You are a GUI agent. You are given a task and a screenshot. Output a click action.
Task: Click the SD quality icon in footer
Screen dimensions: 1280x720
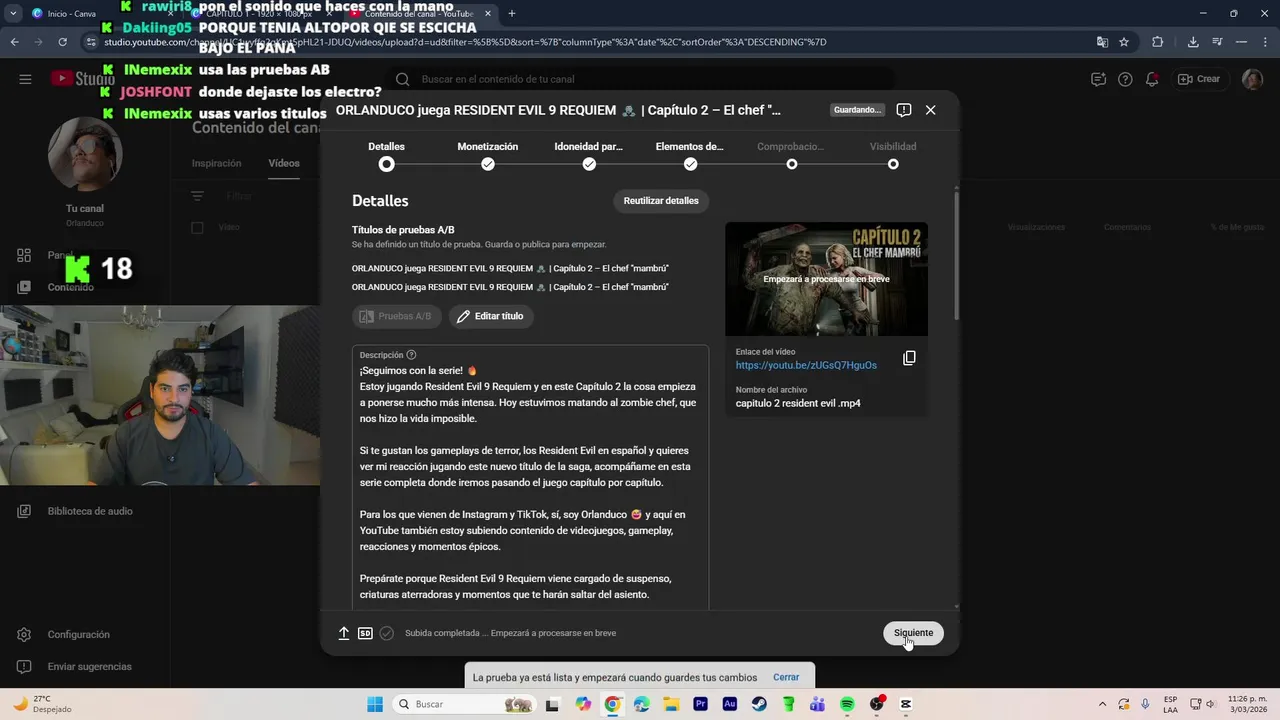[365, 633]
